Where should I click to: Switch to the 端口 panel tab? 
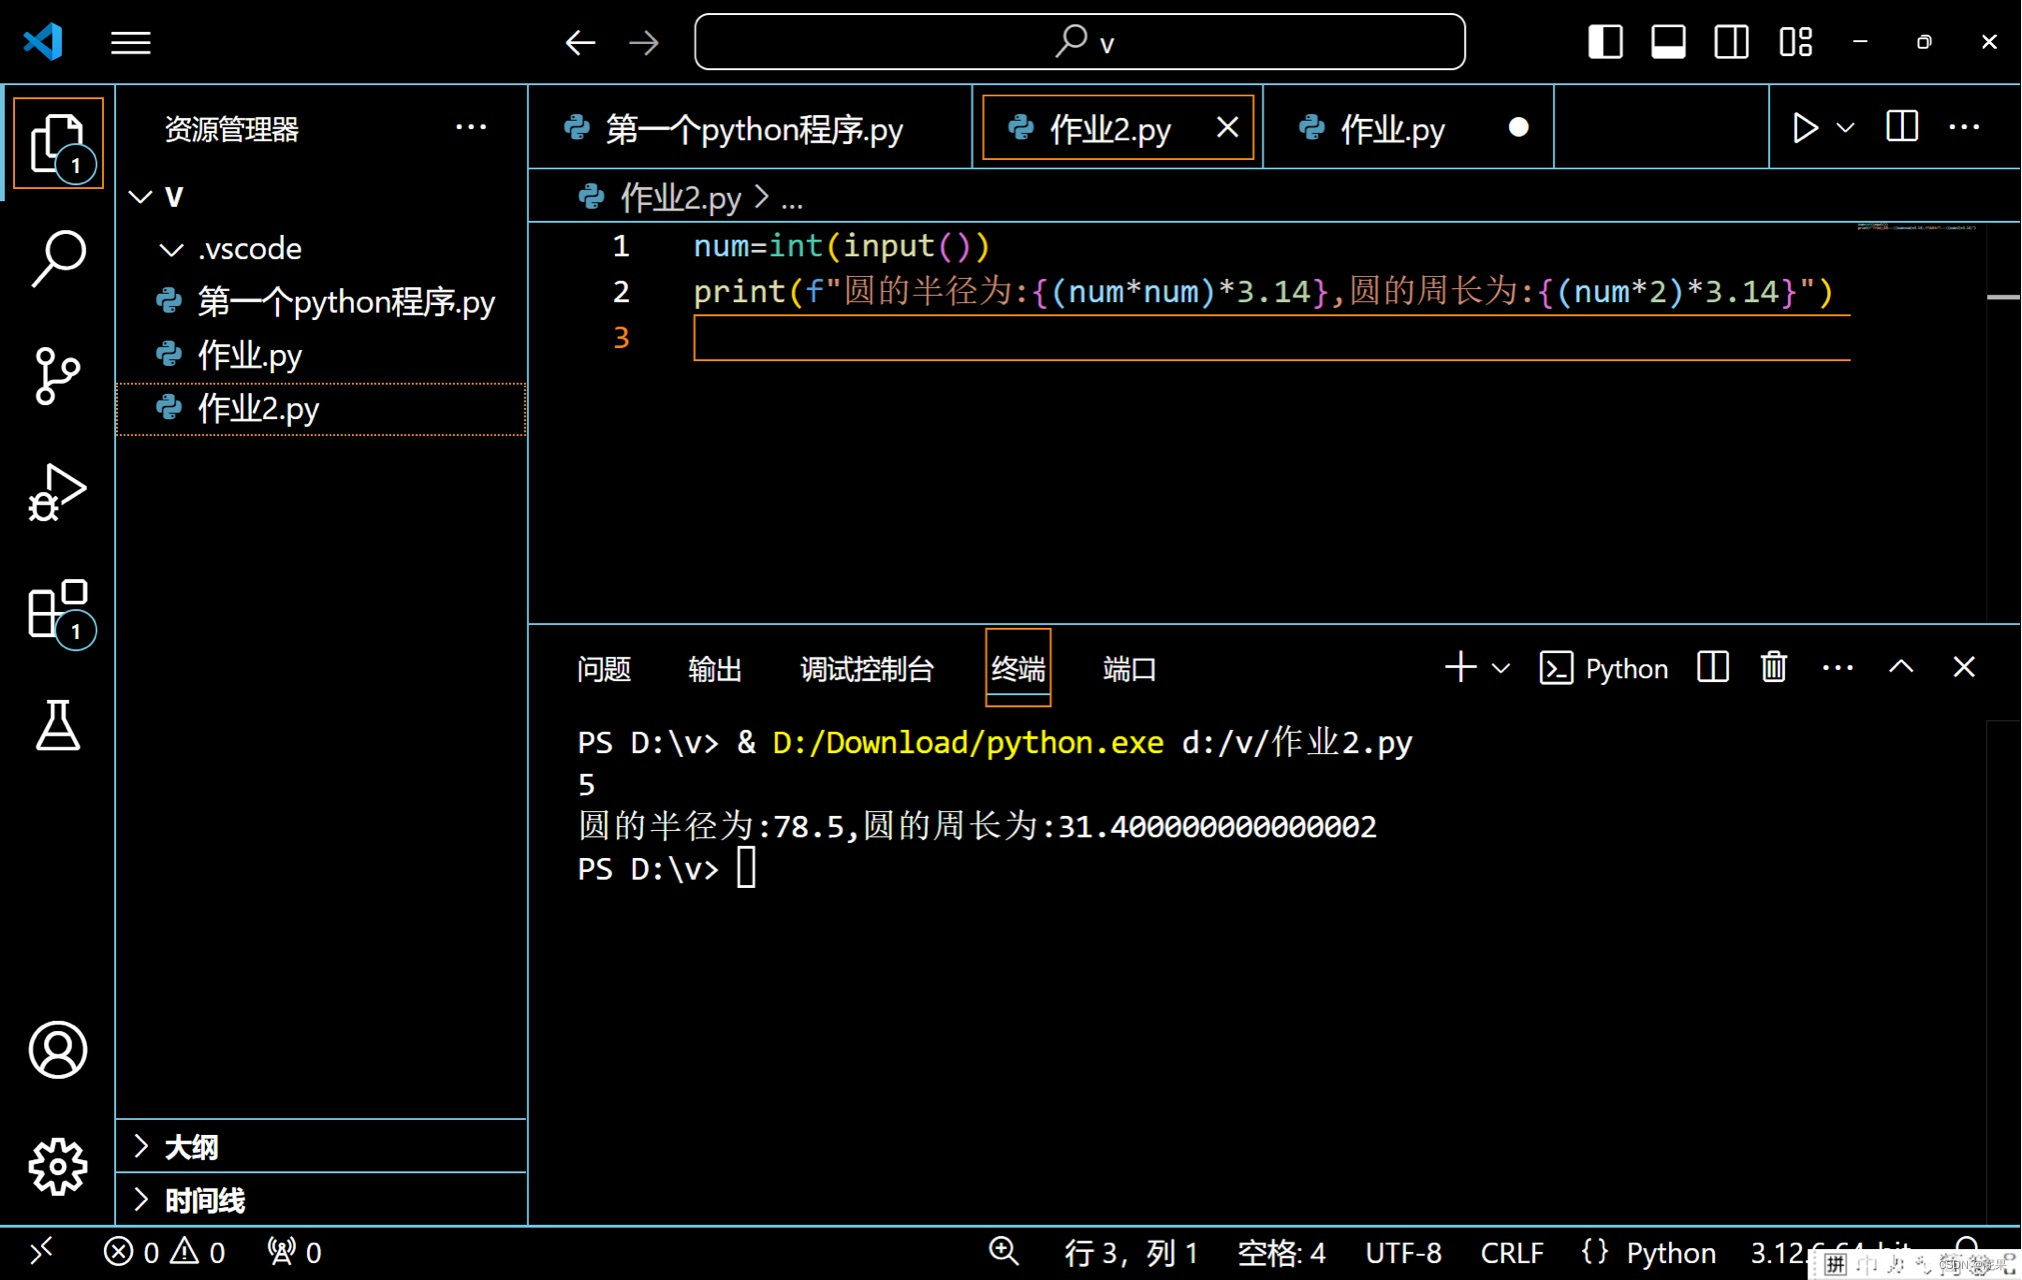pos(1129,668)
